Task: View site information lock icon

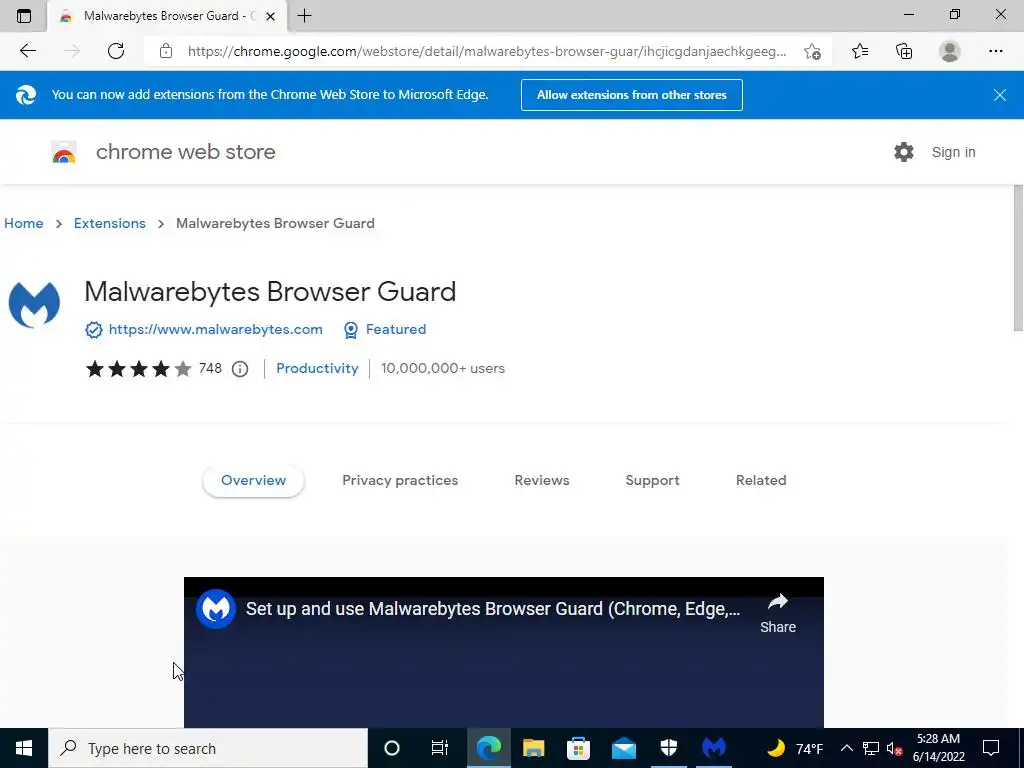Action: click(x=166, y=51)
